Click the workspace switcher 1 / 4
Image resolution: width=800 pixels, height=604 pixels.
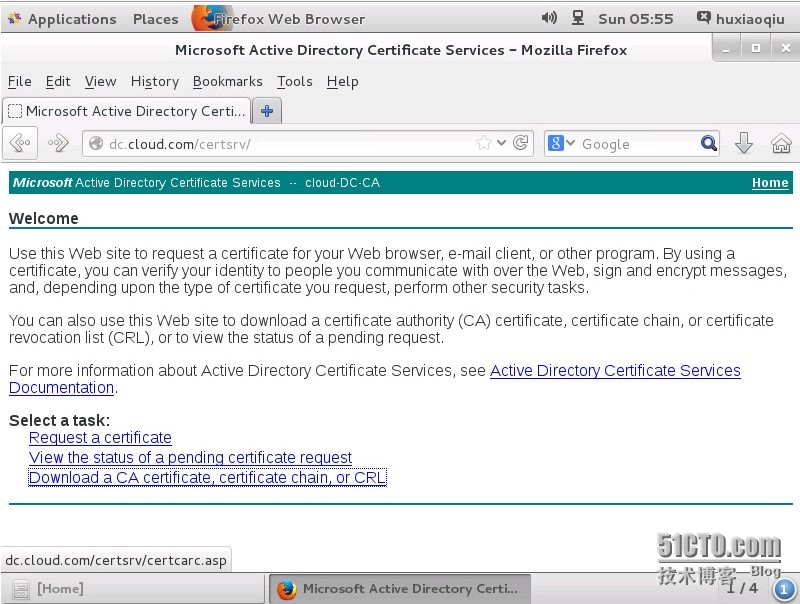tap(742, 588)
